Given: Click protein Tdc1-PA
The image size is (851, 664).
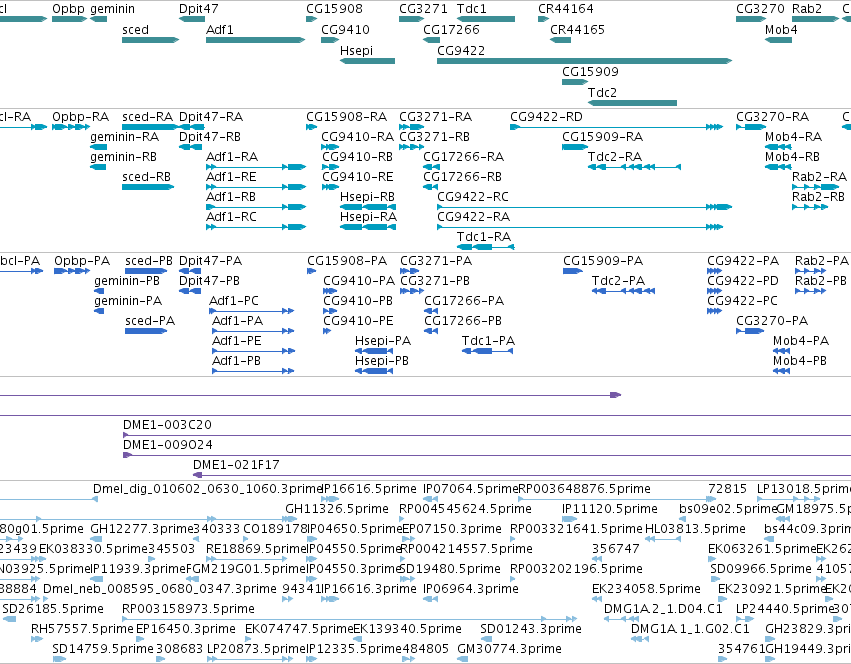Looking at the screenshot, I should click(x=487, y=351).
